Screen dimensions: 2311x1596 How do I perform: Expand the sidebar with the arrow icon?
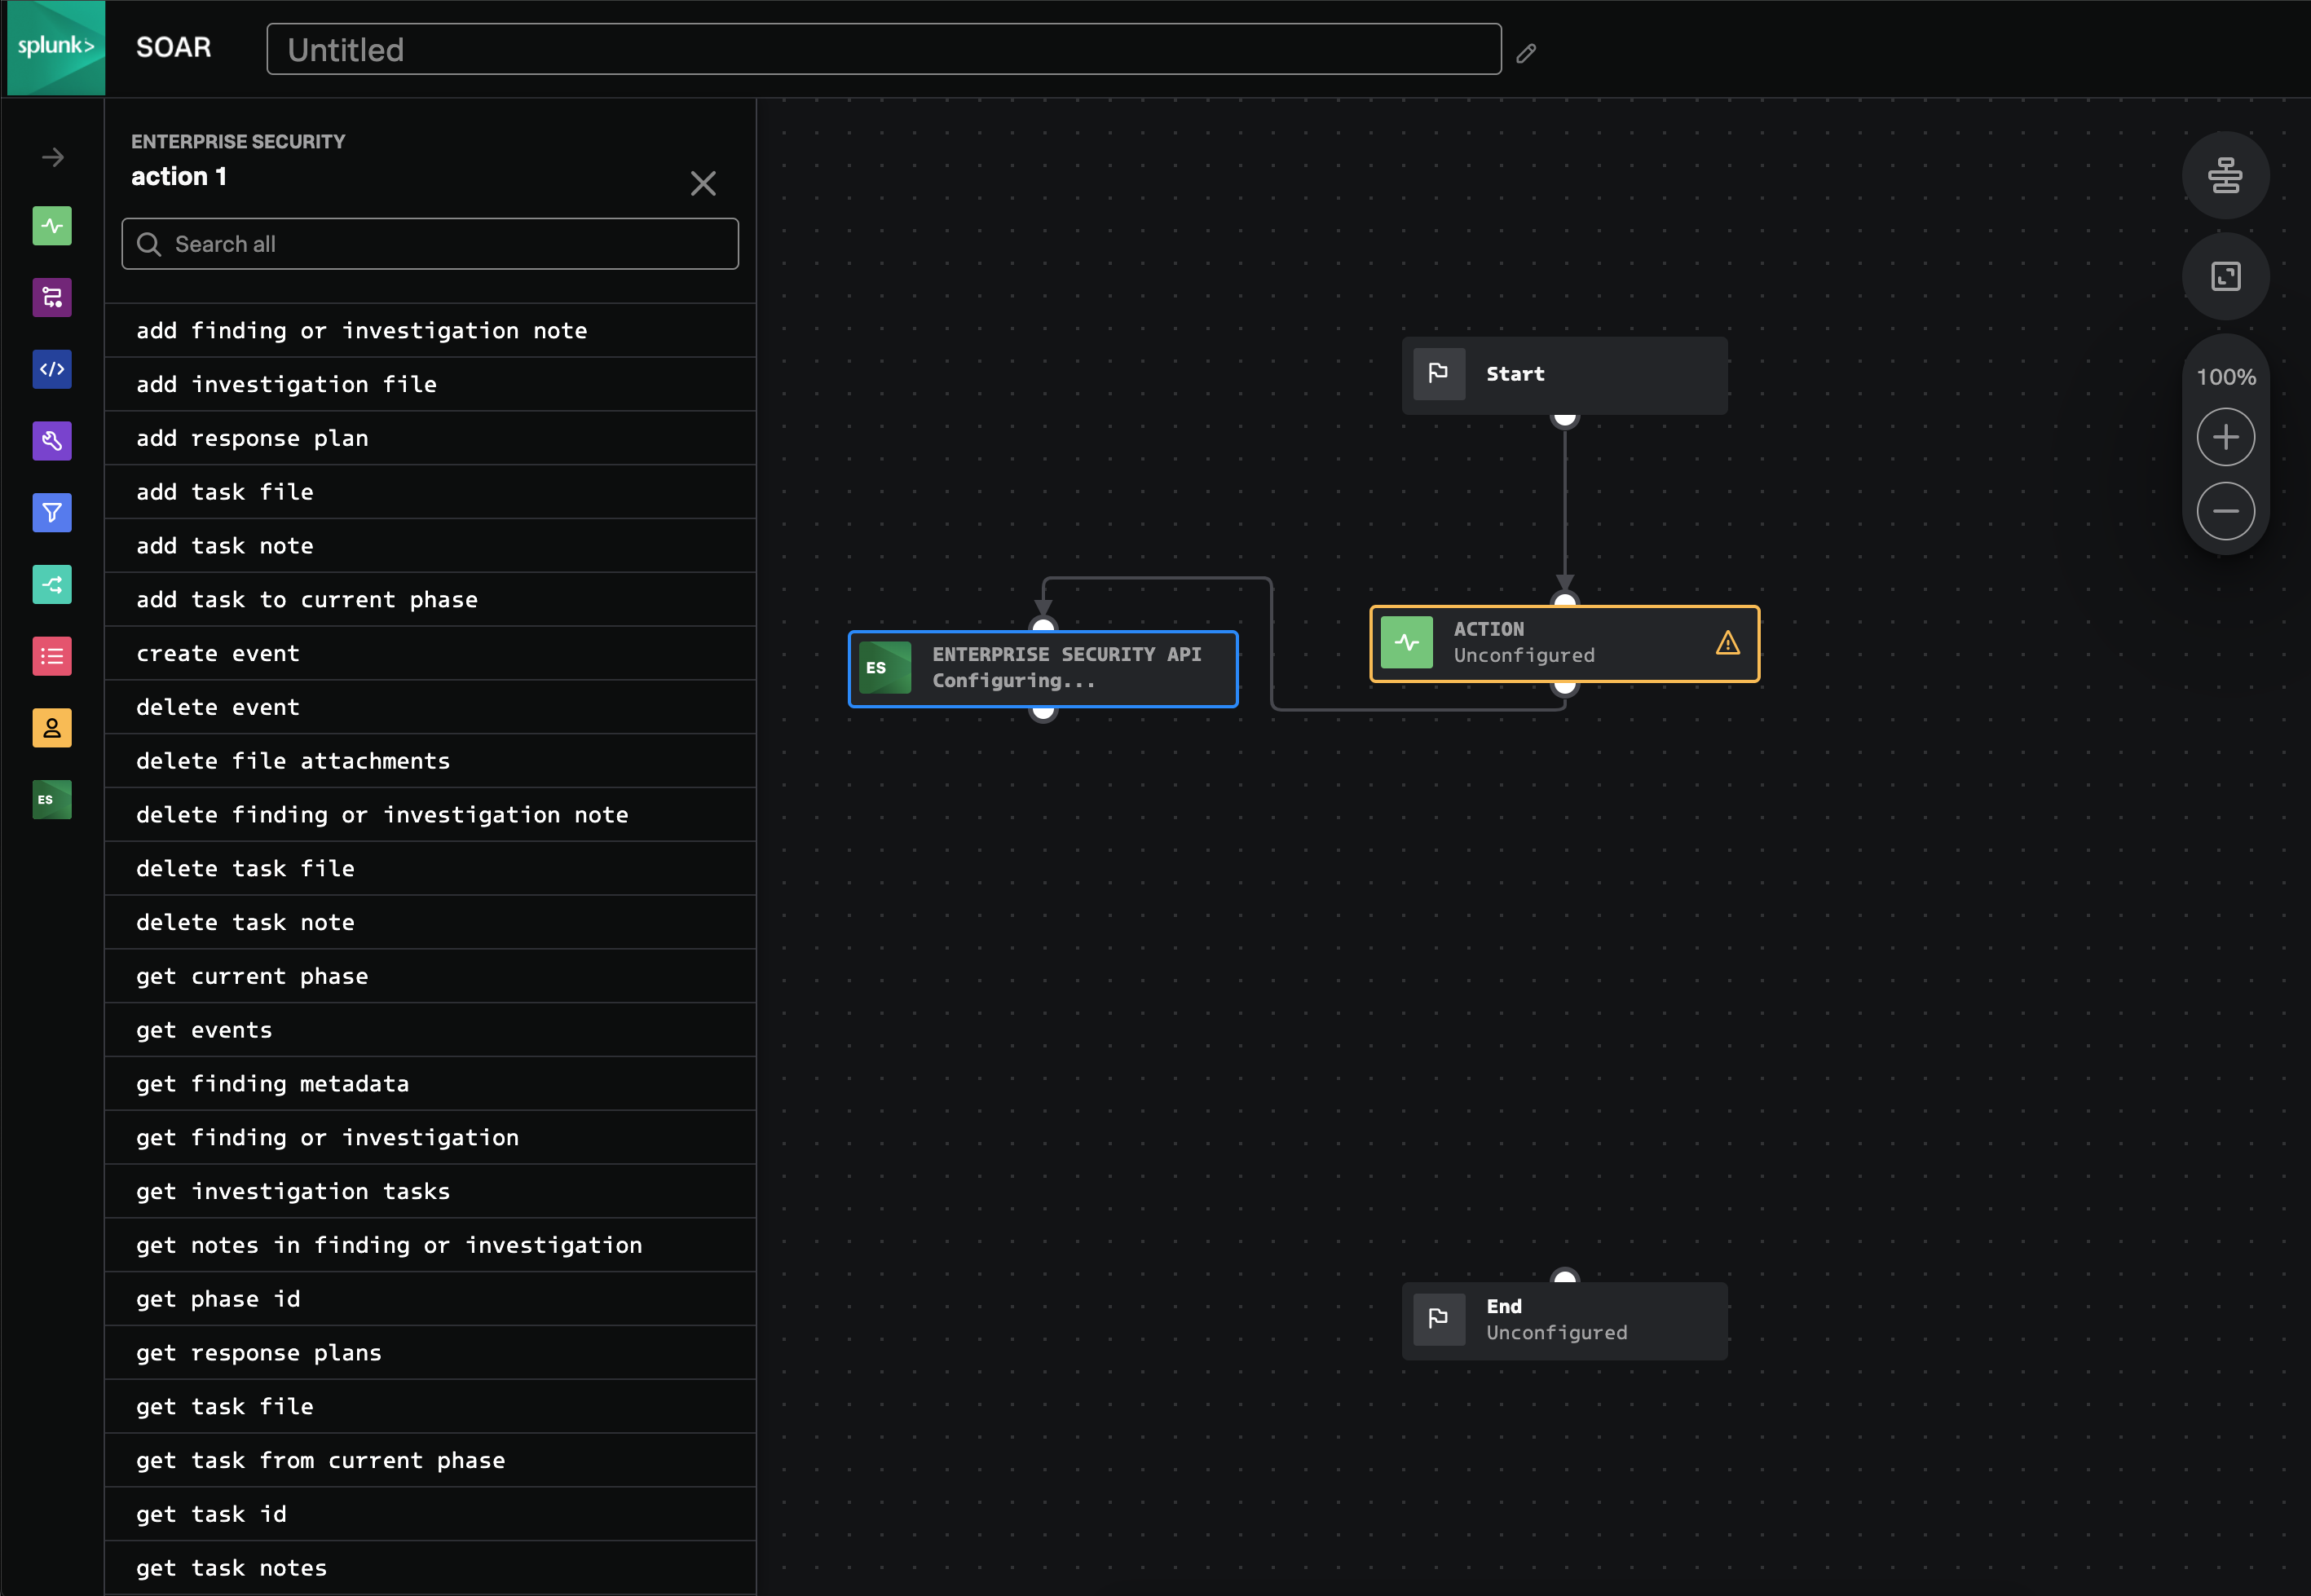[52, 158]
